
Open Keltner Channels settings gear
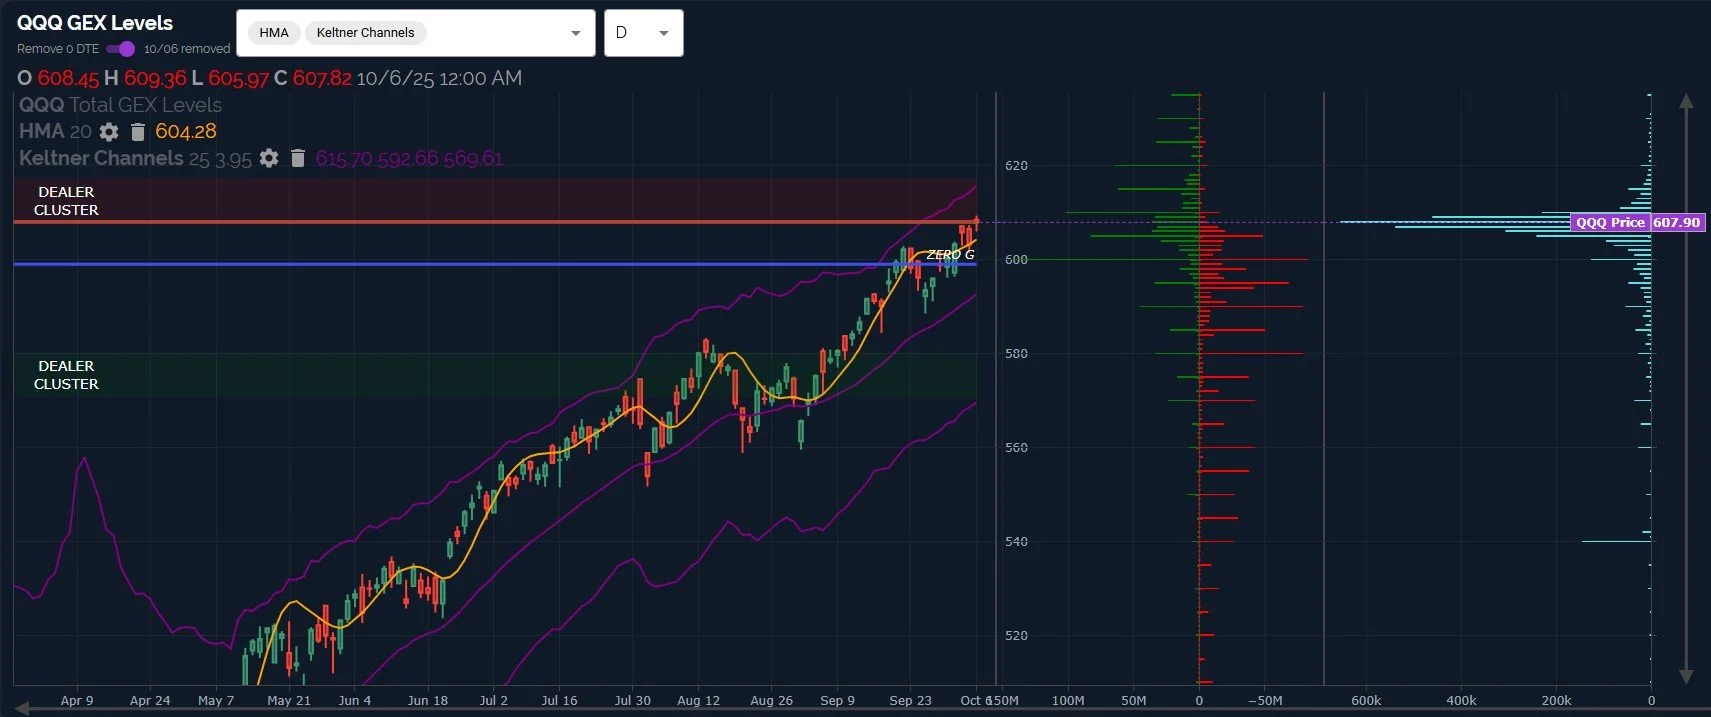(269, 158)
